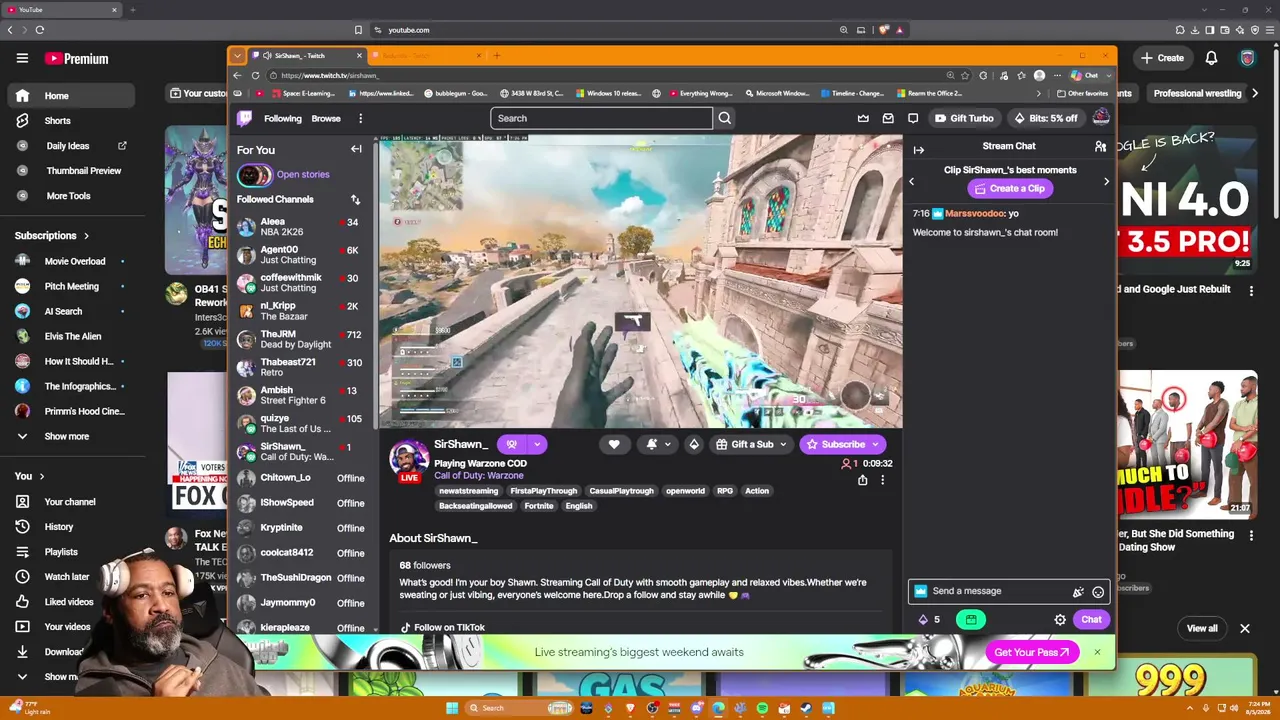Image resolution: width=1280 pixels, height=720 pixels.
Task: Show more YouTube subscriptions
Action: coord(66,436)
